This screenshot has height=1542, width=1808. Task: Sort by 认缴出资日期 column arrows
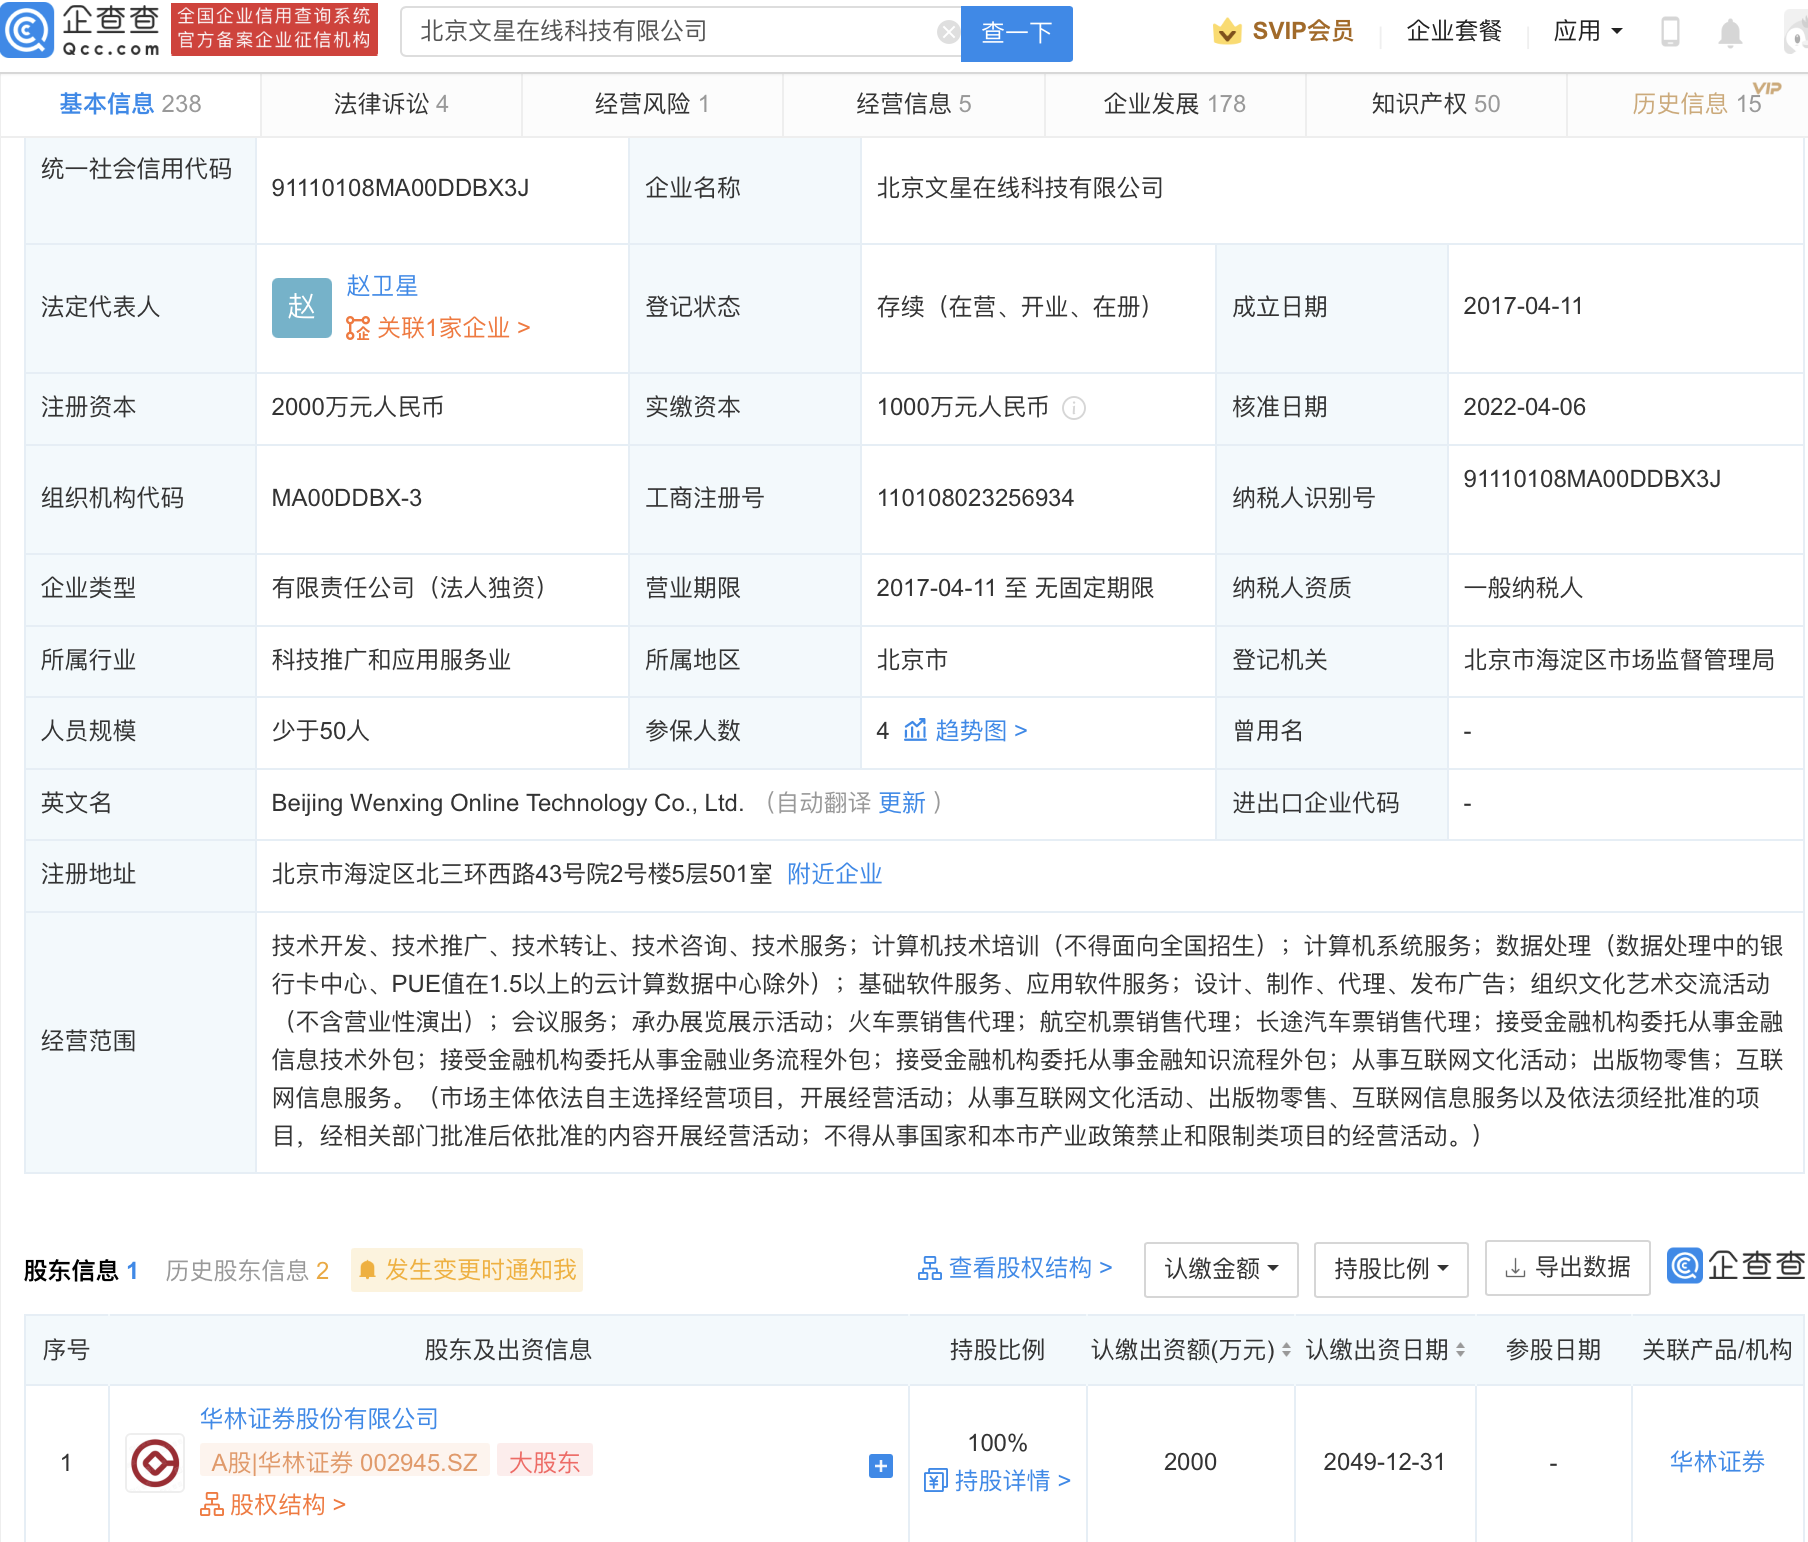pyautogui.click(x=1460, y=1350)
